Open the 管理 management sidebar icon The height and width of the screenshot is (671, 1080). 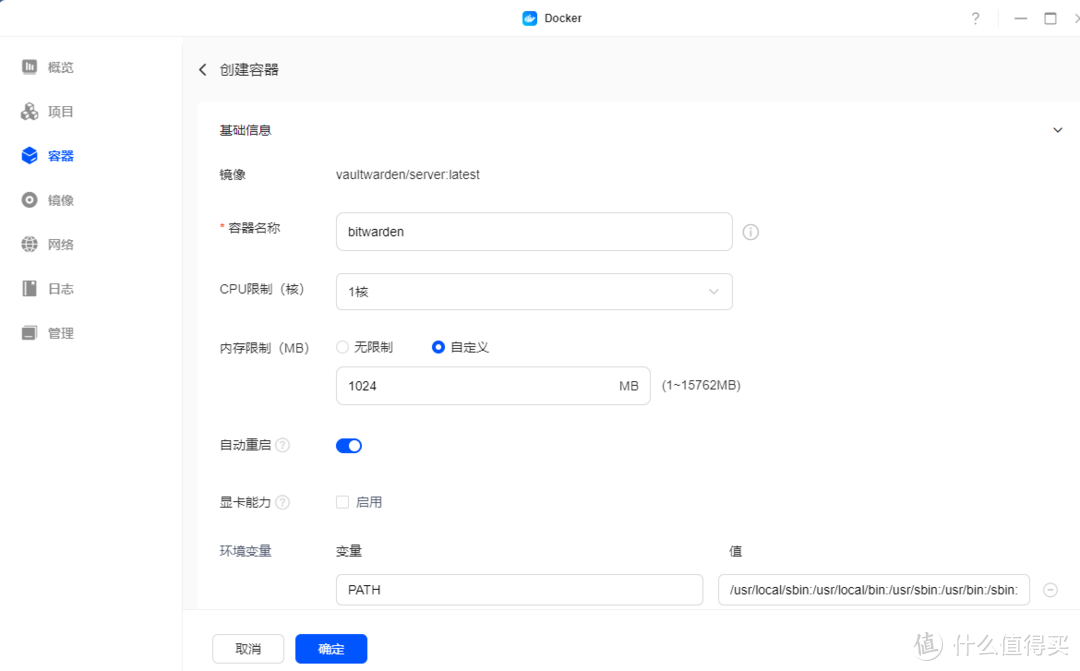(x=29, y=333)
